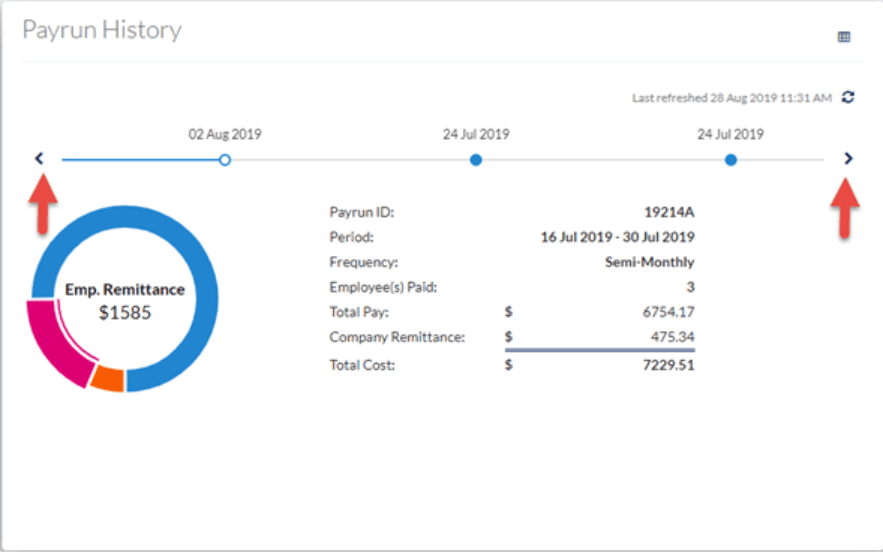883x552 pixels.
Task: Click the Total Cost: label
Action: pyautogui.click(x=362, y=365)
